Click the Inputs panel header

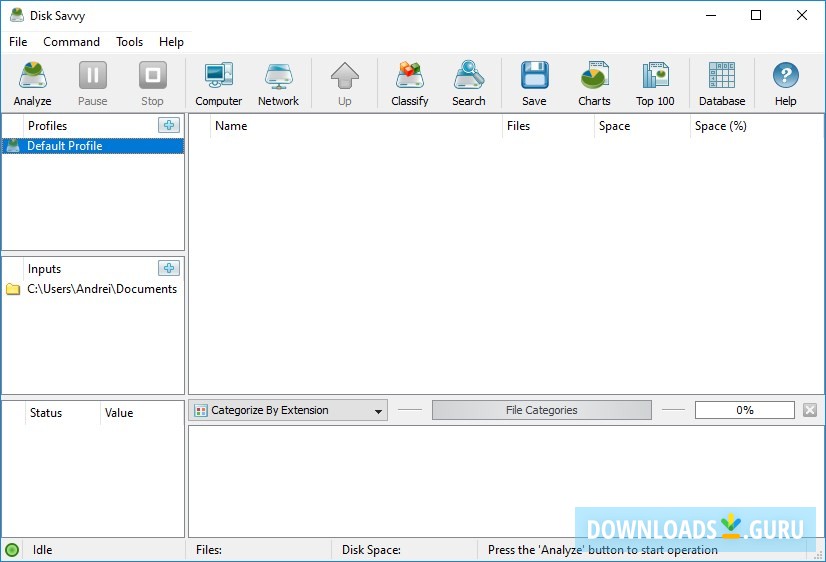[x=44, y=269]
